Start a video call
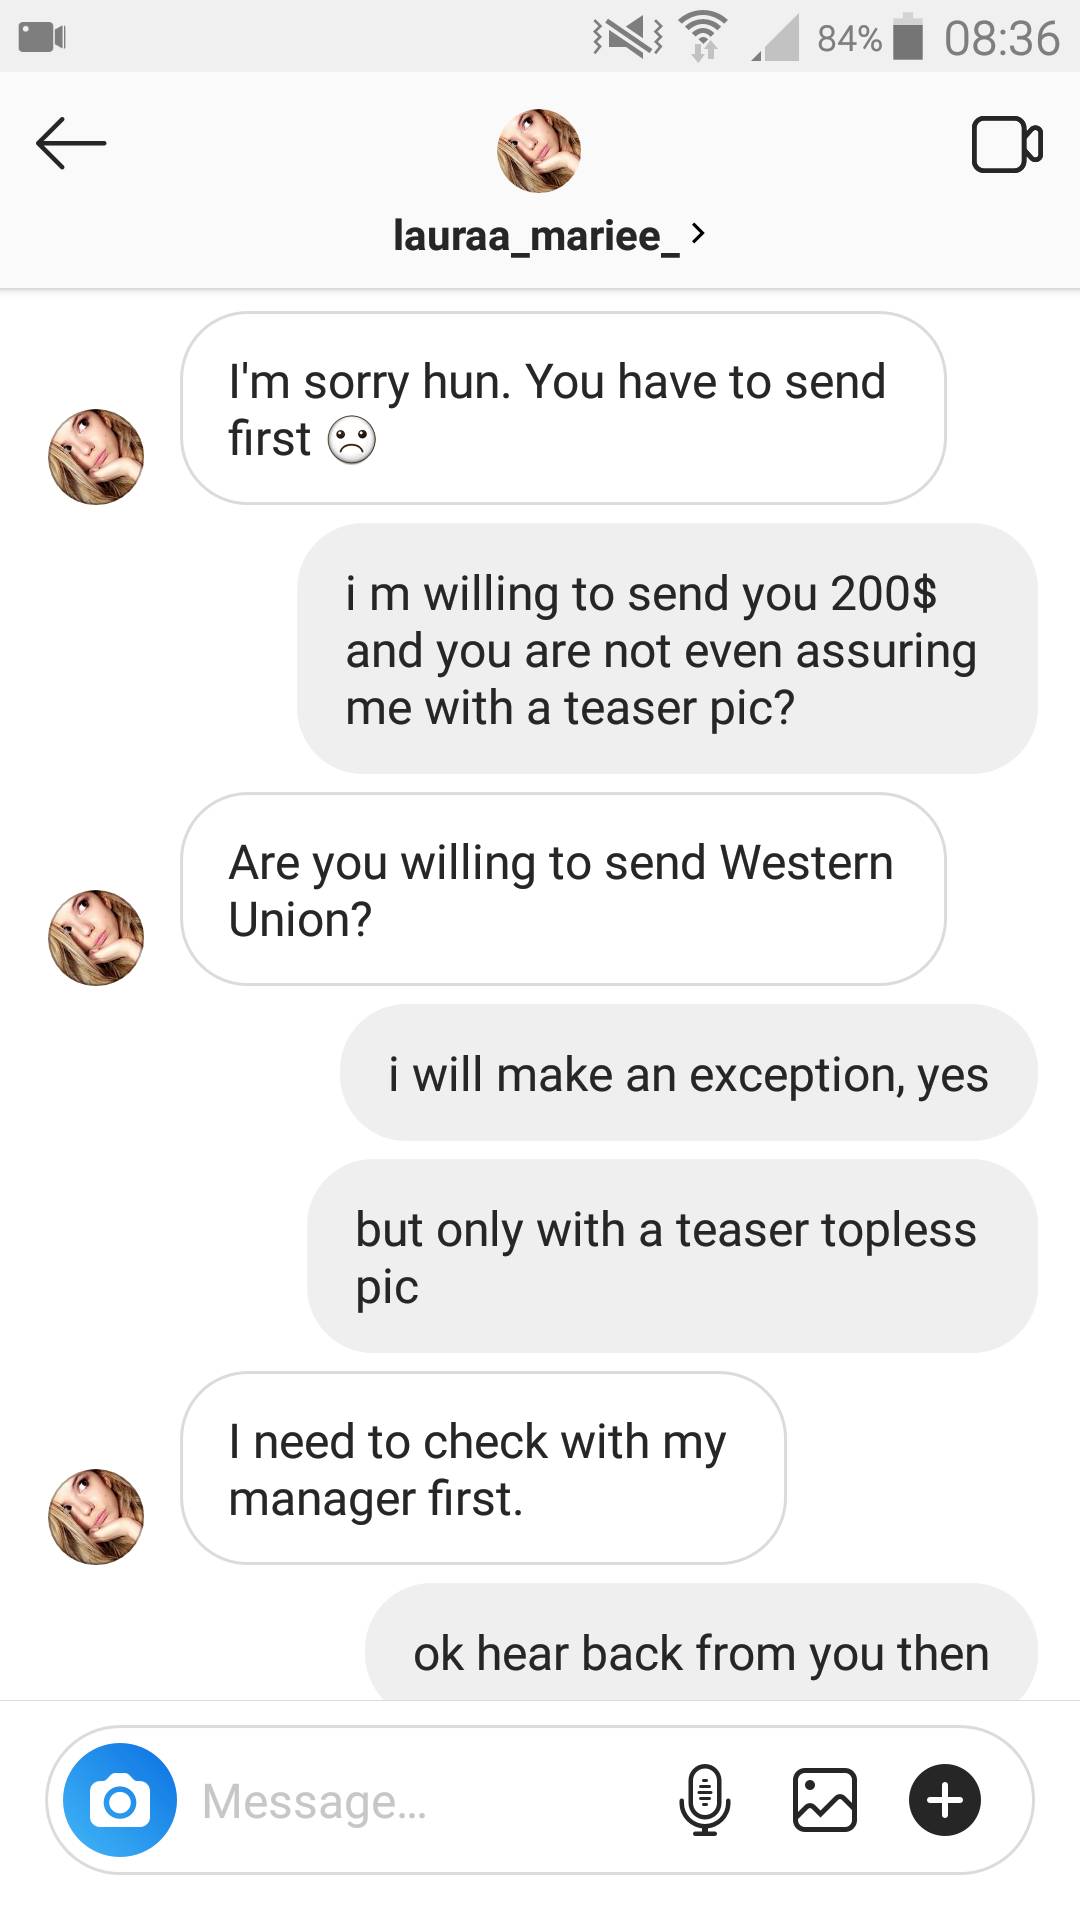Viewport: 1080px width, 1920px height. (x=1006, y=146)
